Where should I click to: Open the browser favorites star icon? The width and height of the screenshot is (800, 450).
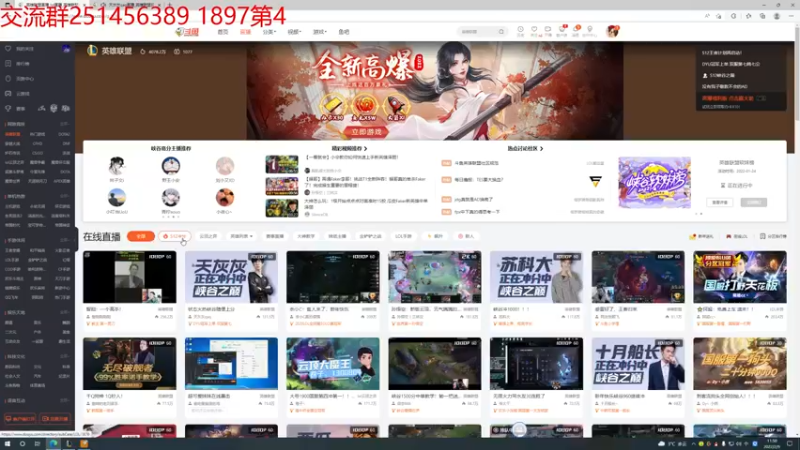(748, 16)
